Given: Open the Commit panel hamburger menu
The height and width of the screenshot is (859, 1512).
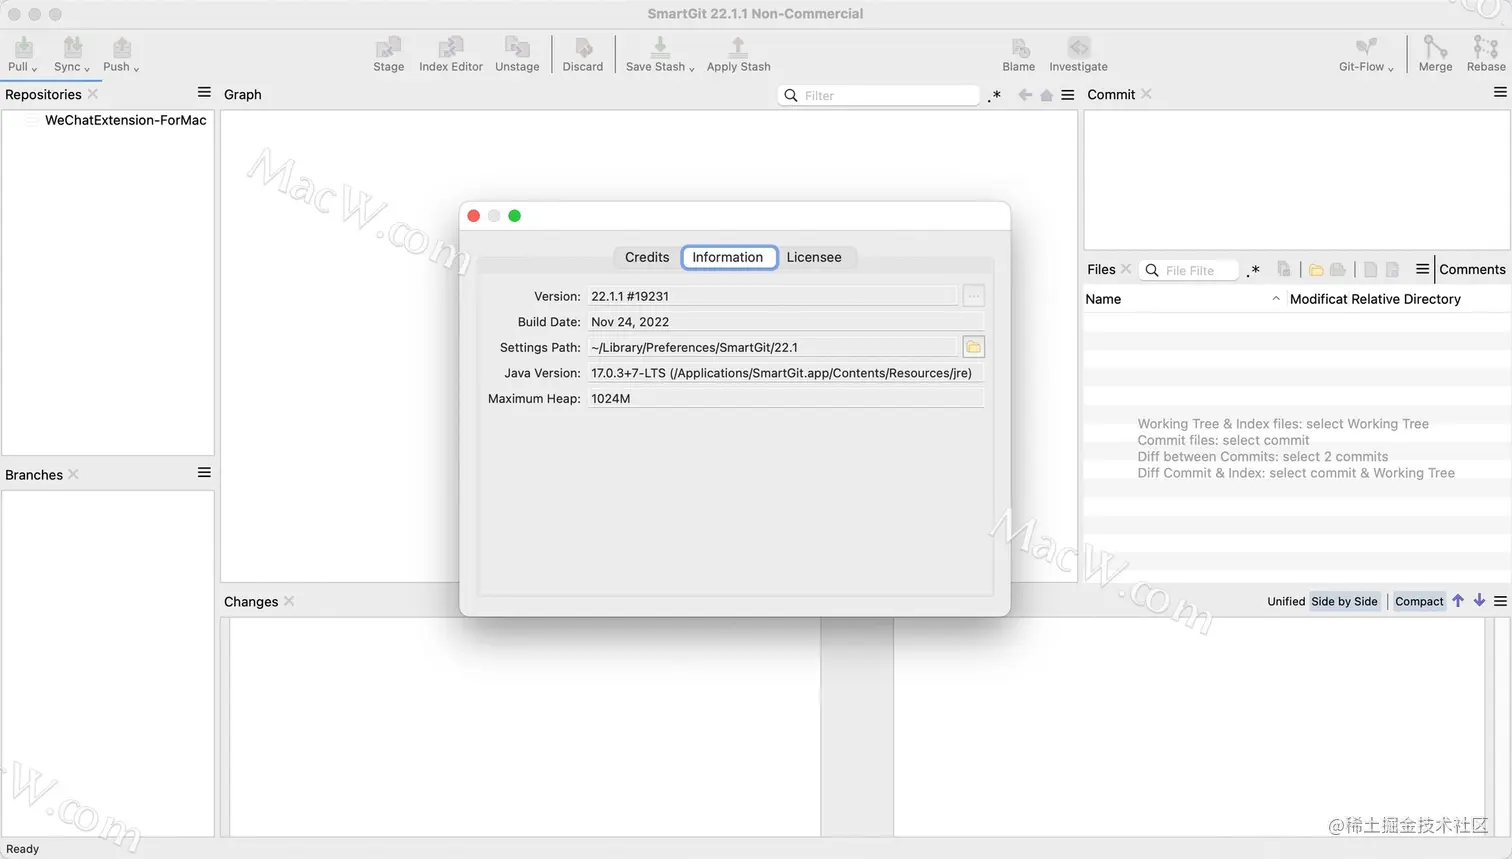Looking at the screenshot, I should click(1500, 92).
